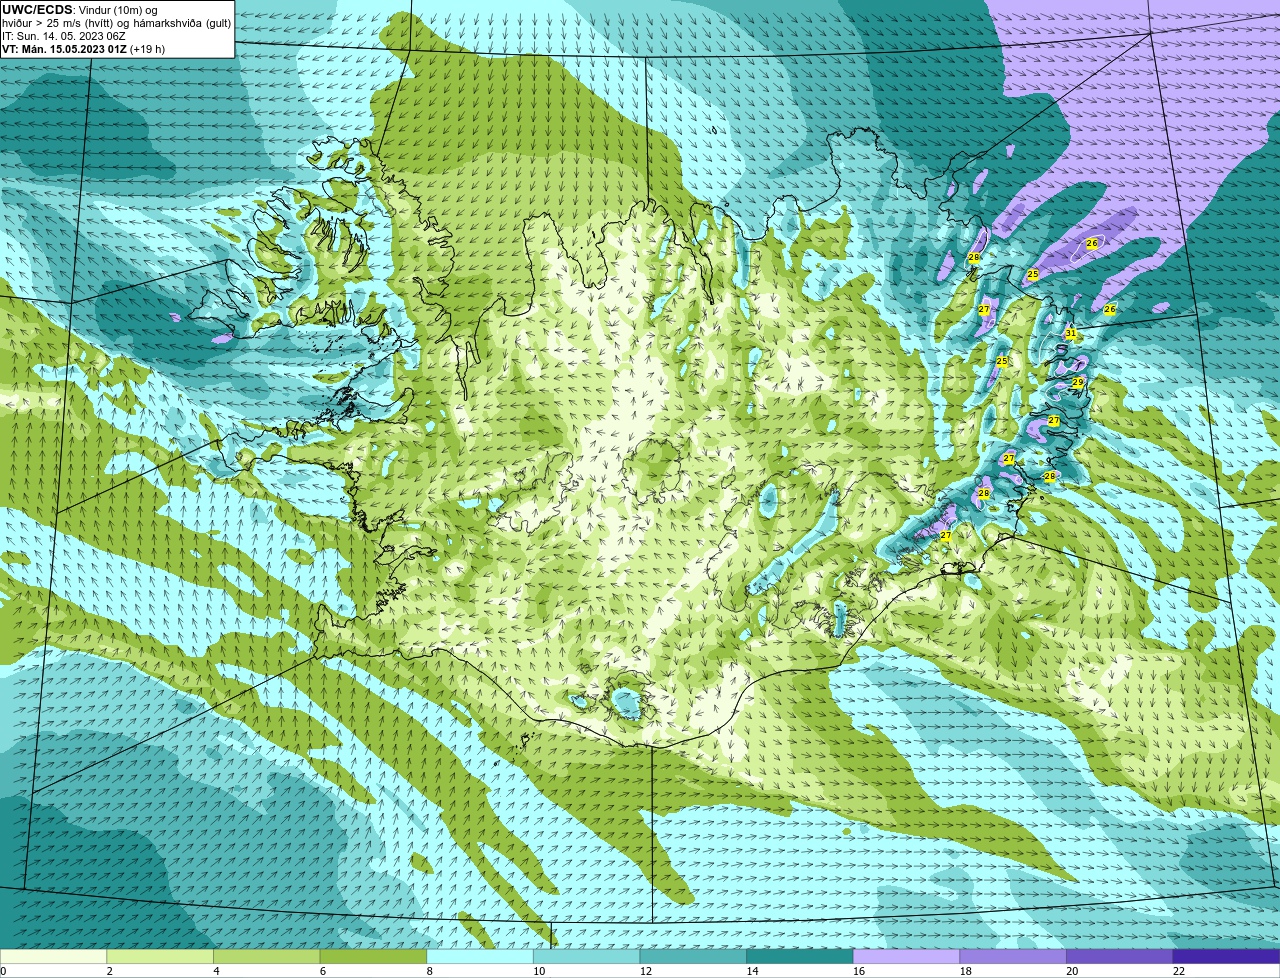The image size is (1280, 978).
Task: Click the '10' value label on the wind scale
Action: 539,971
